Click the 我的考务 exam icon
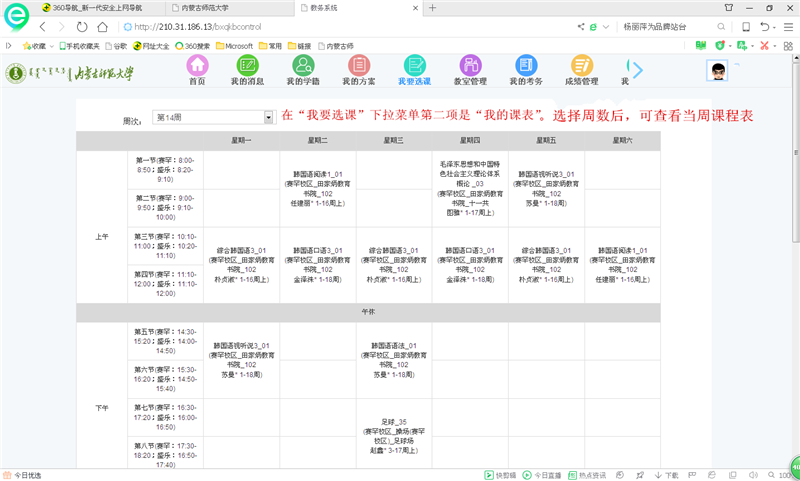The height and width of the screenshot is (481, 800). 526,69
